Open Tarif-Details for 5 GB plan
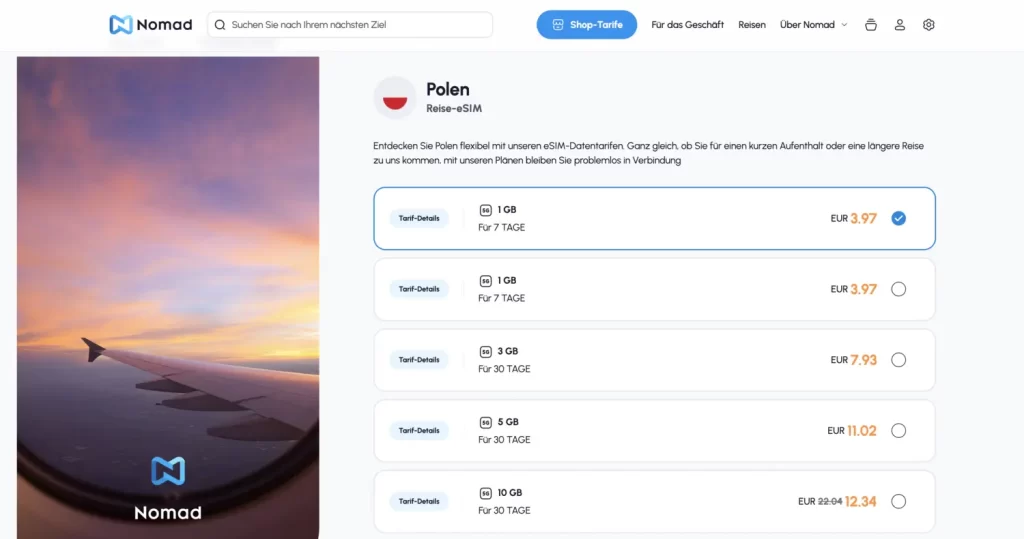Viewport: 1024px width, 539px height. (x=419, y=431)
